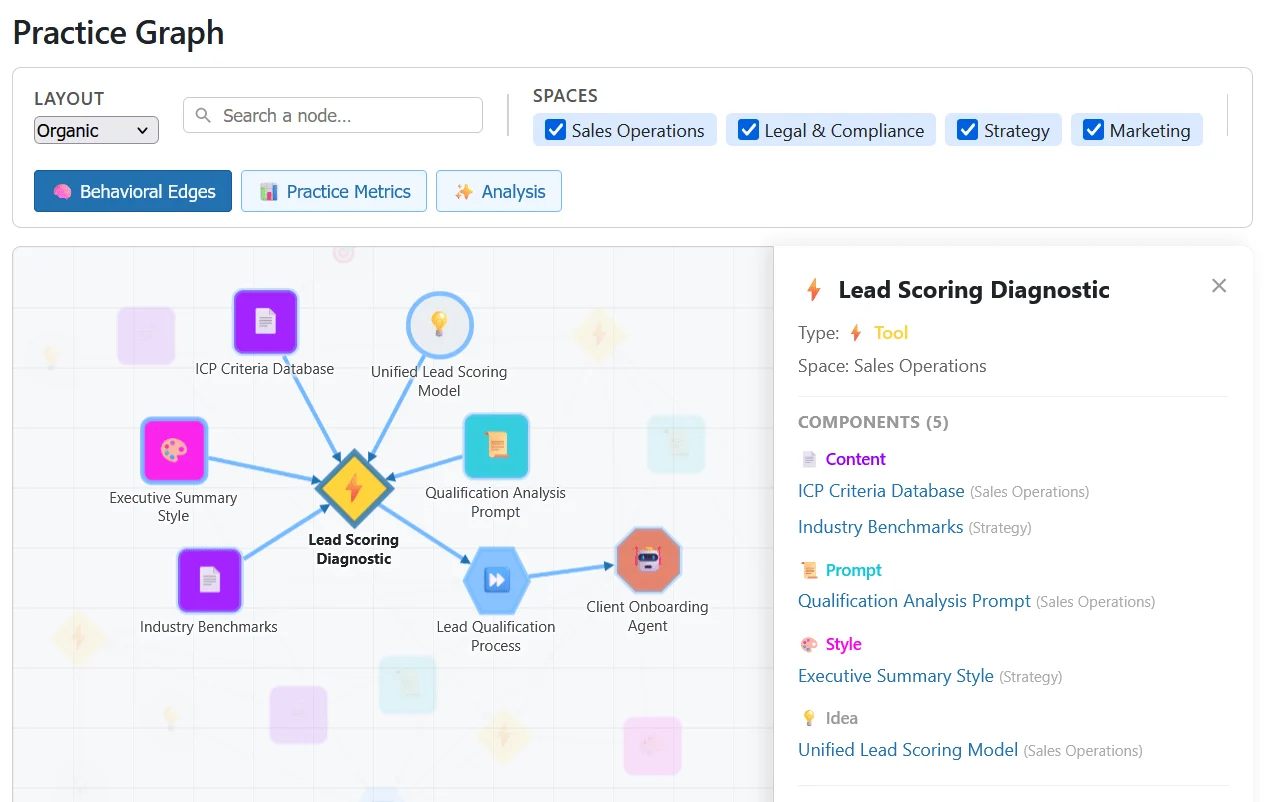Uncheck the Strategy space checkbox
1264x802 pixels.
(x=967, y=130)
